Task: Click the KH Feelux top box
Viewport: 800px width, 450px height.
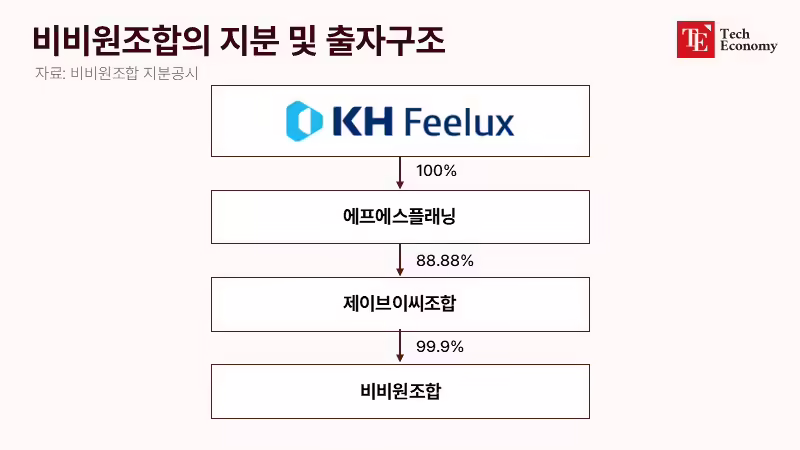Action: pos(401,121)
